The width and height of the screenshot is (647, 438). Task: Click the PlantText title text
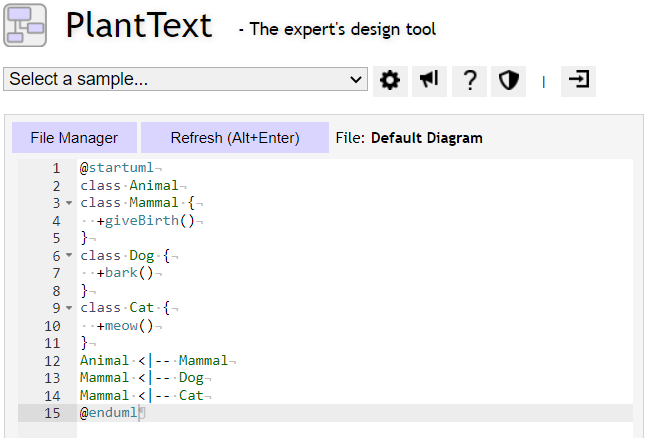point(139,26)
